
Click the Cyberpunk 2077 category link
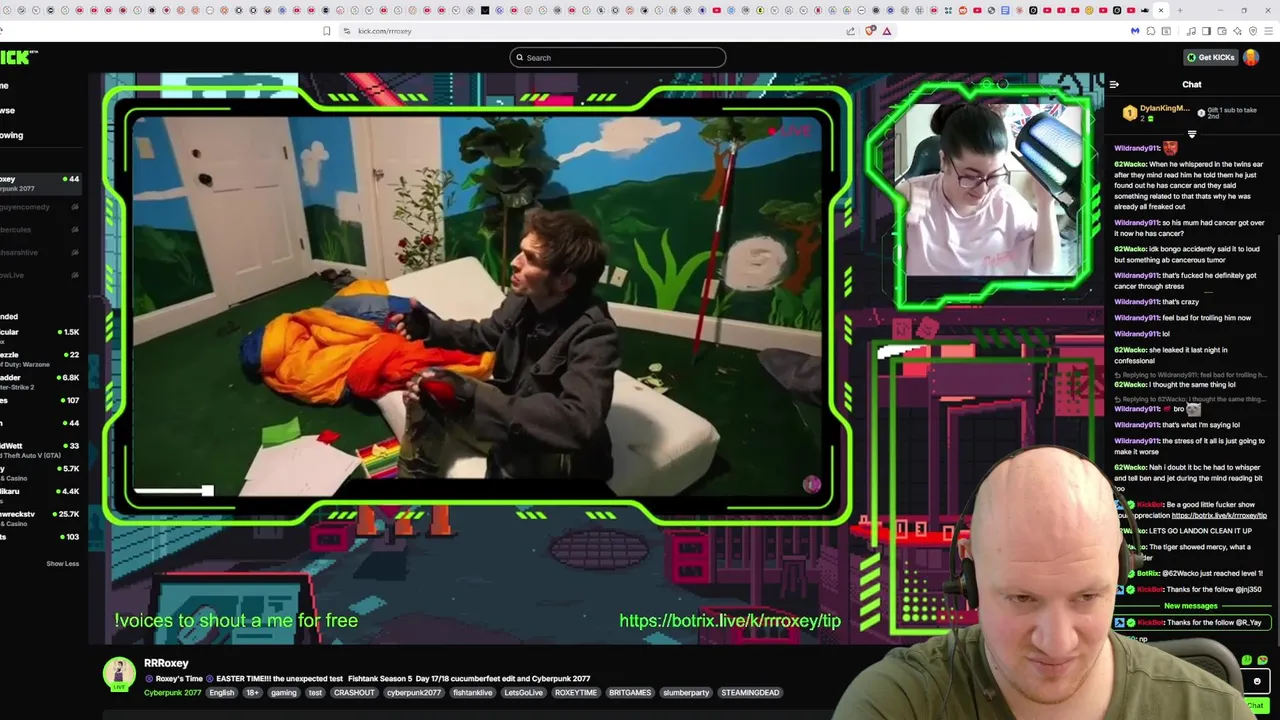(172, 692)
